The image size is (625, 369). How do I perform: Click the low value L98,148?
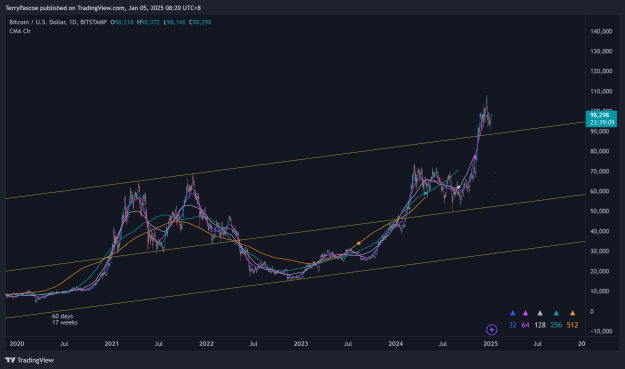(174, 22)
